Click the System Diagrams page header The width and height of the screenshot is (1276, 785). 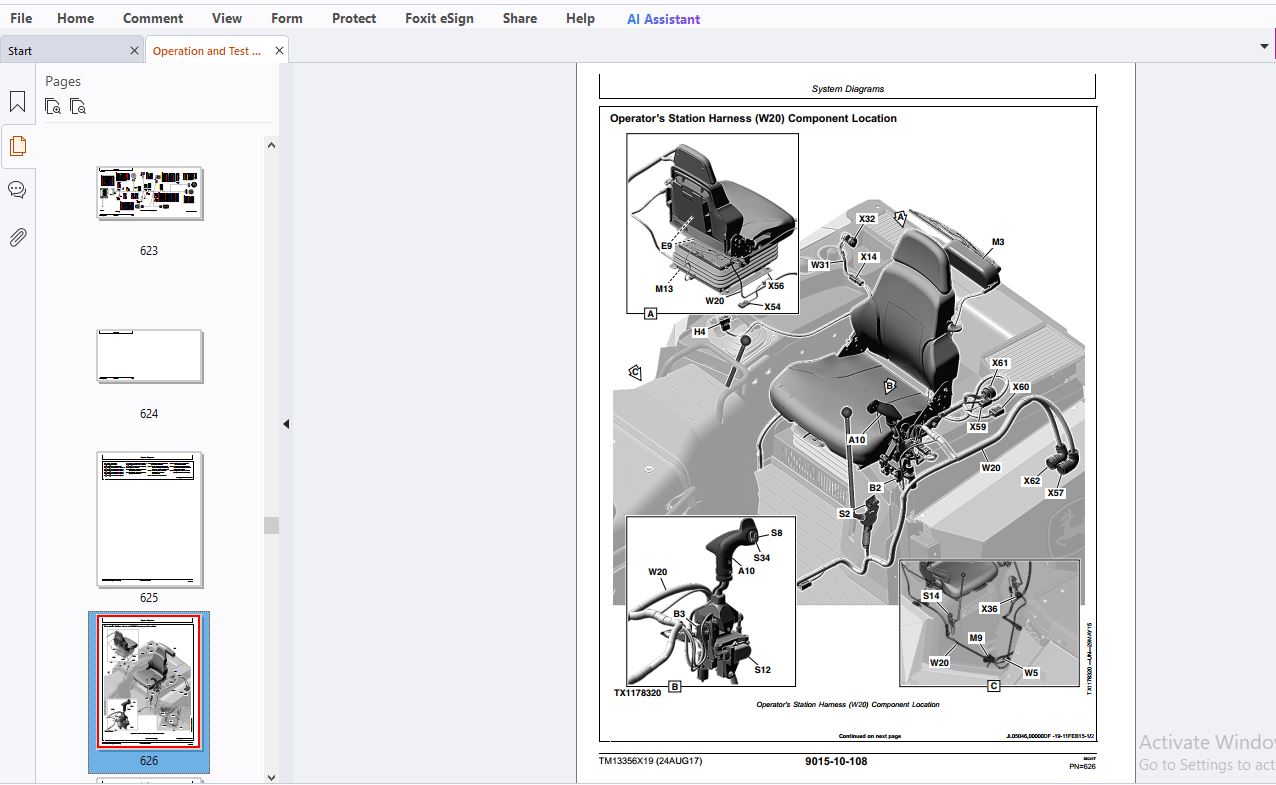[x=848, y=89]
